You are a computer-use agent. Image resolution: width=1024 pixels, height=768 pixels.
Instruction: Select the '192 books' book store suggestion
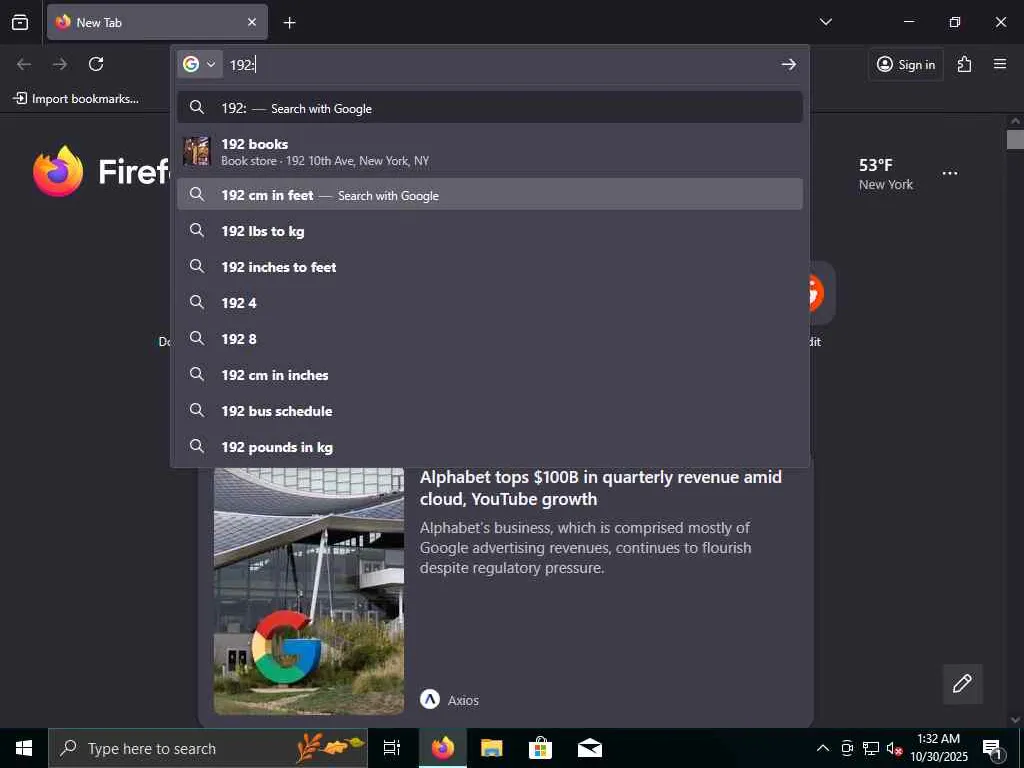pos(490,152)
